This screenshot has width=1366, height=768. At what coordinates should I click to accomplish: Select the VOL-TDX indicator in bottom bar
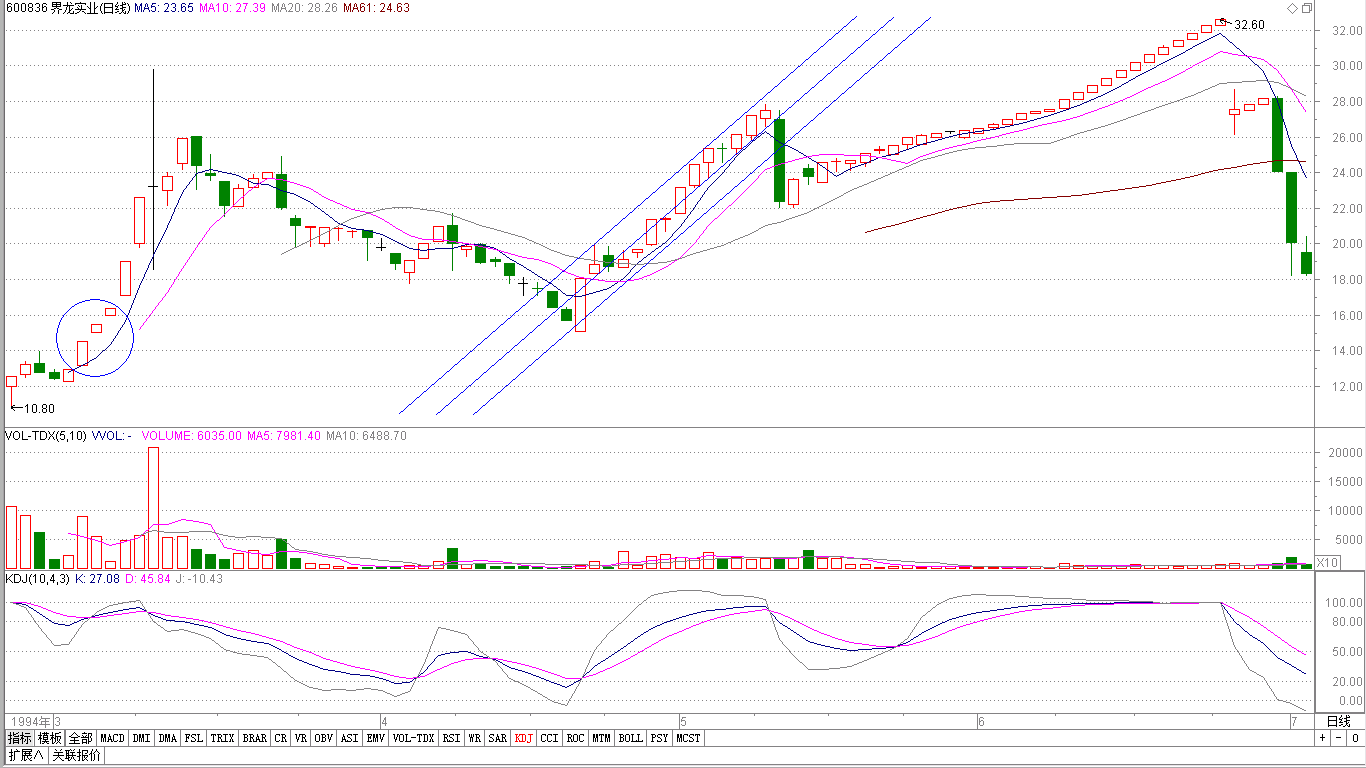point(413,738)
